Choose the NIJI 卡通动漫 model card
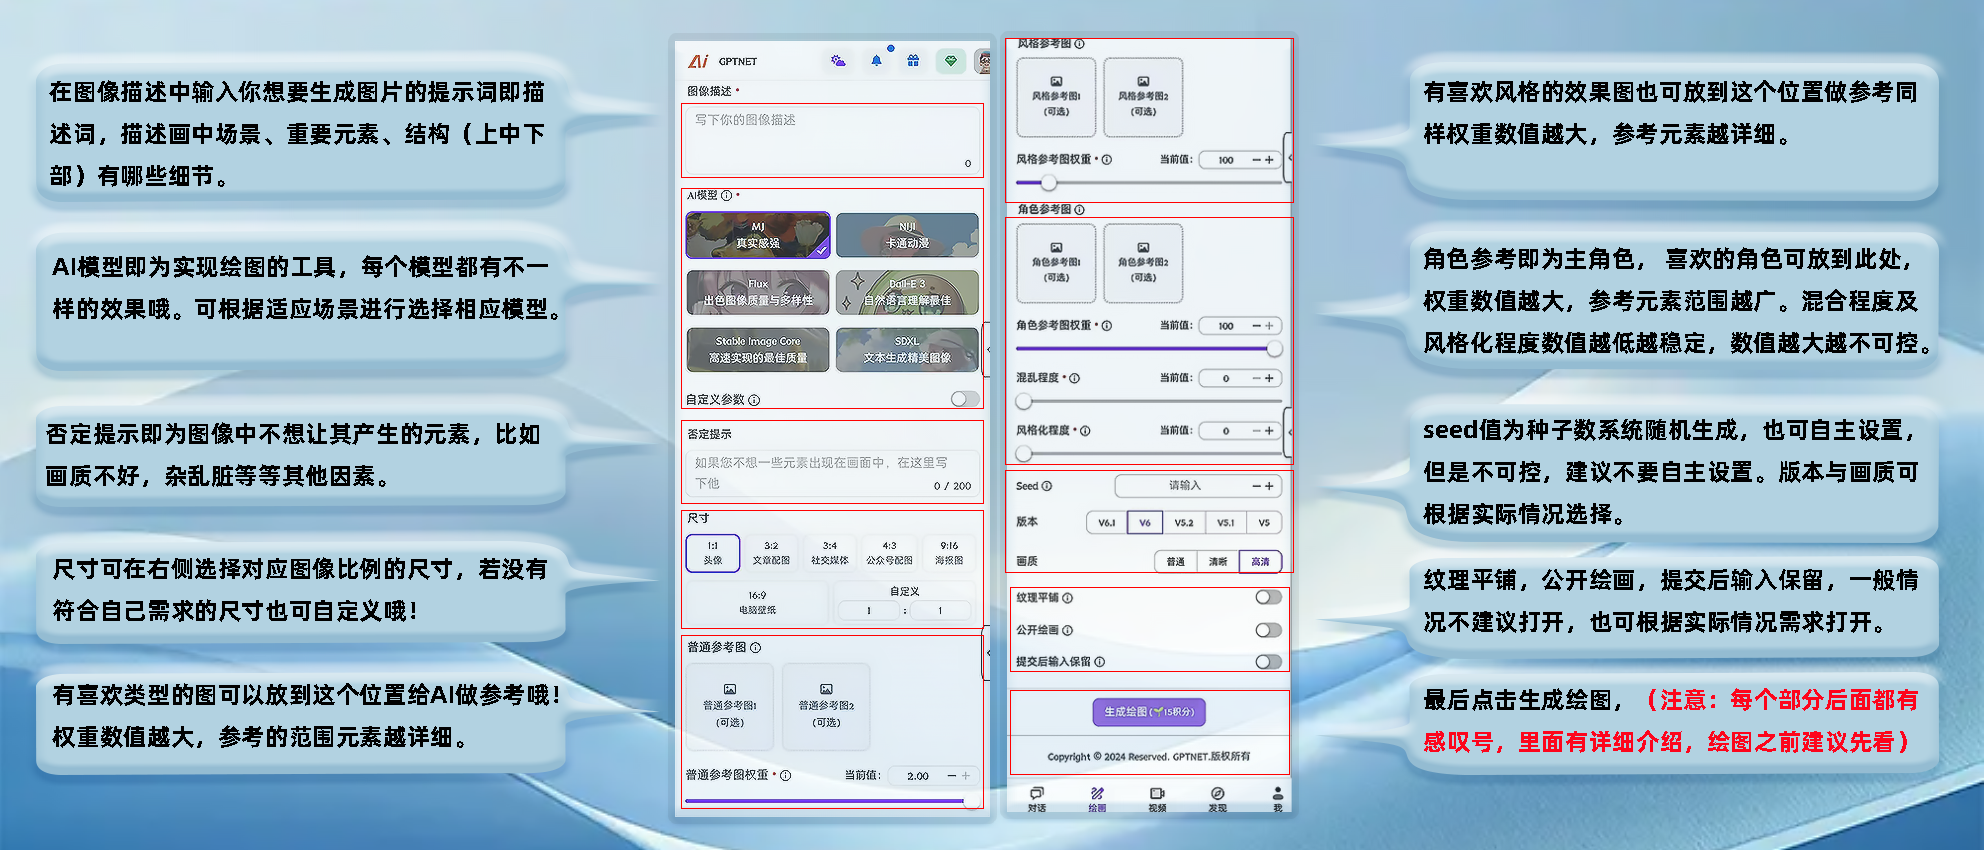Screen dimensions: 1984x850 [907, 235]
